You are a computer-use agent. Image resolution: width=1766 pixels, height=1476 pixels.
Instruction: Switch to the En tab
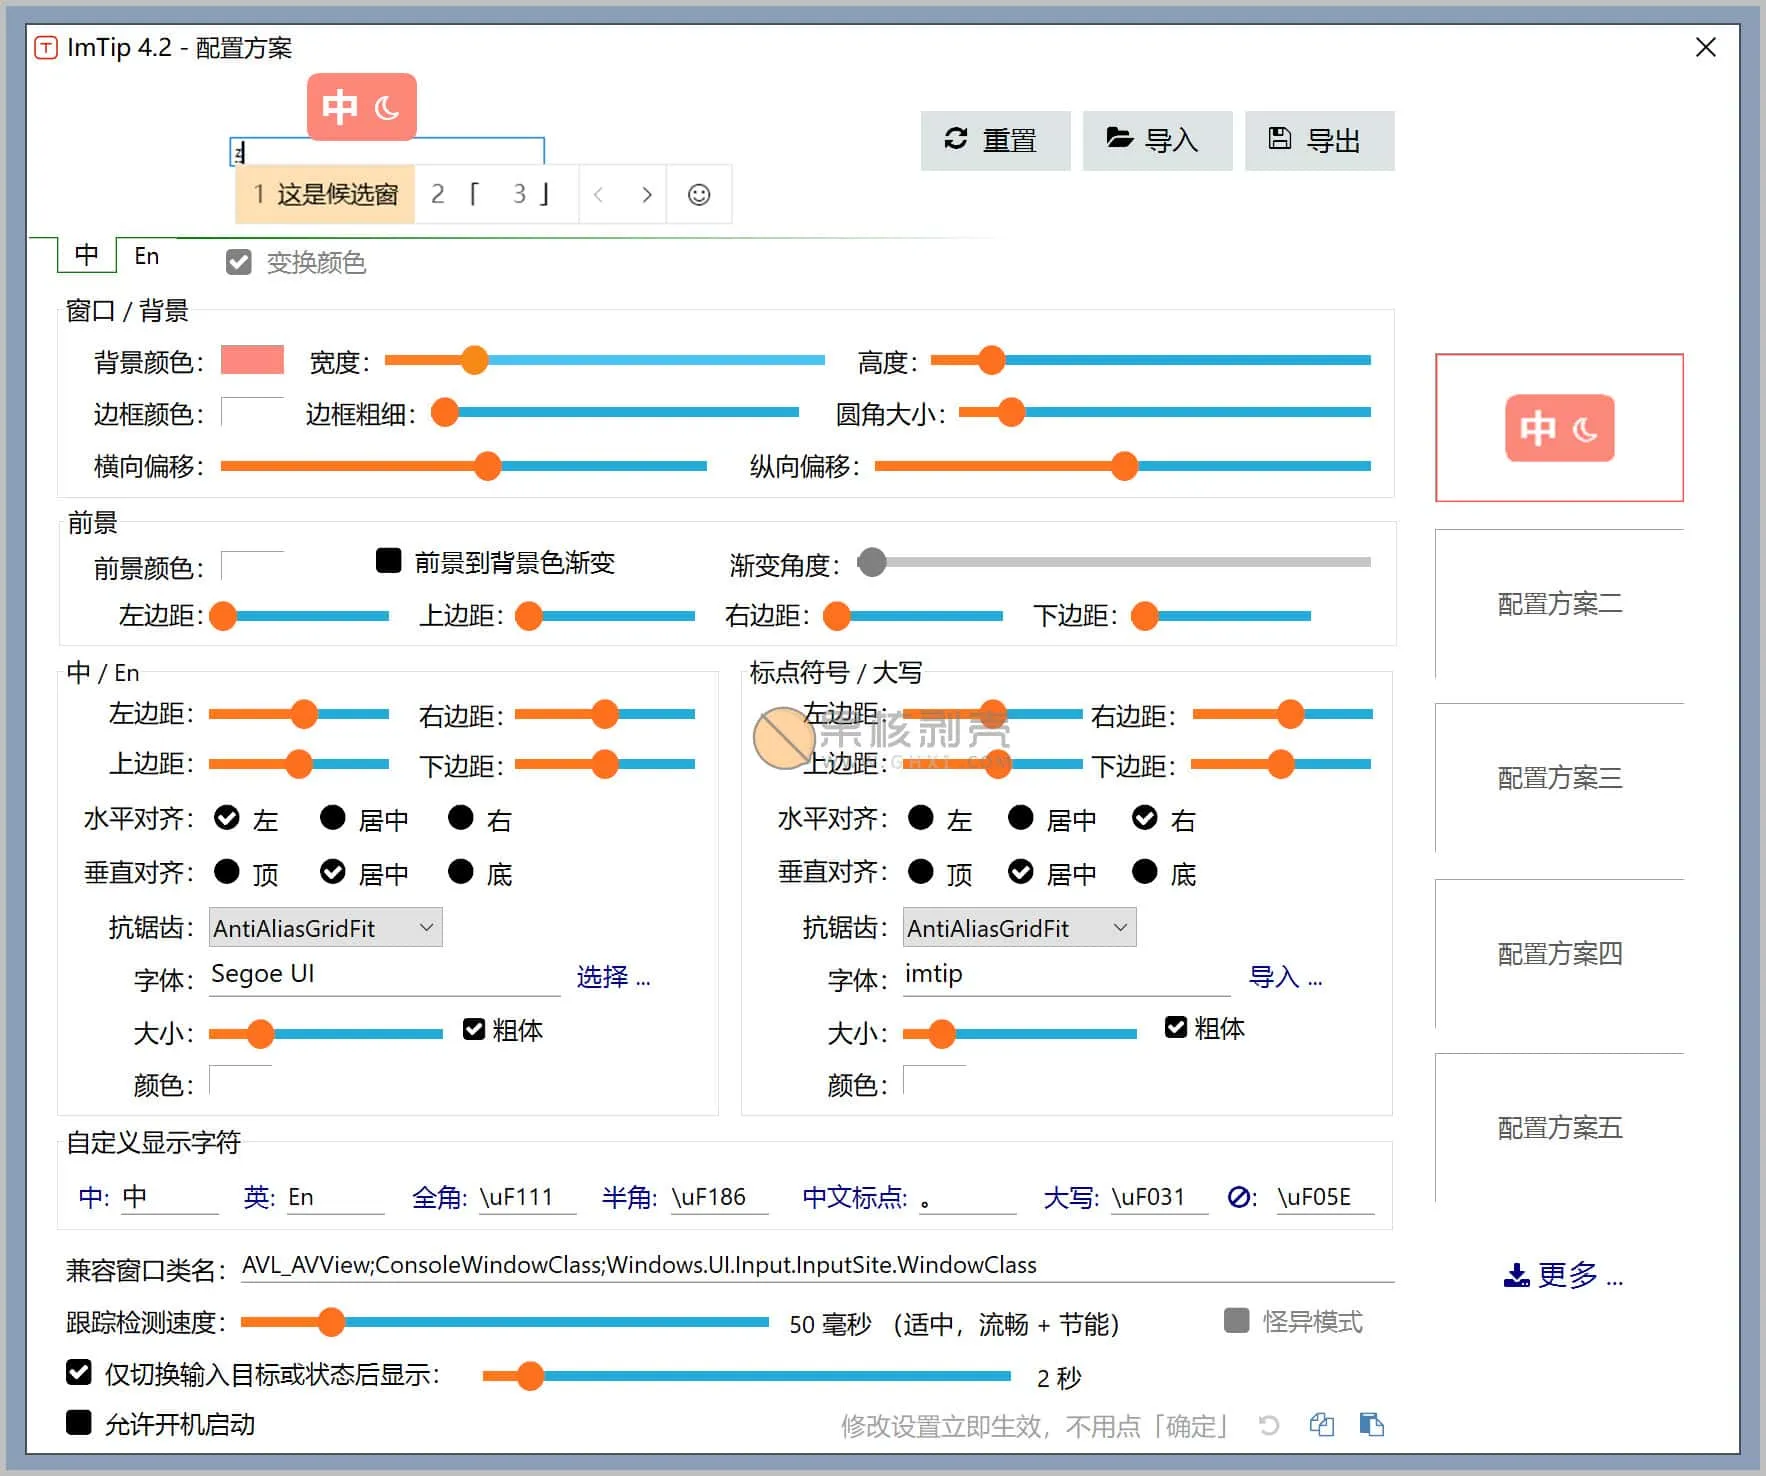pos(146,255)
